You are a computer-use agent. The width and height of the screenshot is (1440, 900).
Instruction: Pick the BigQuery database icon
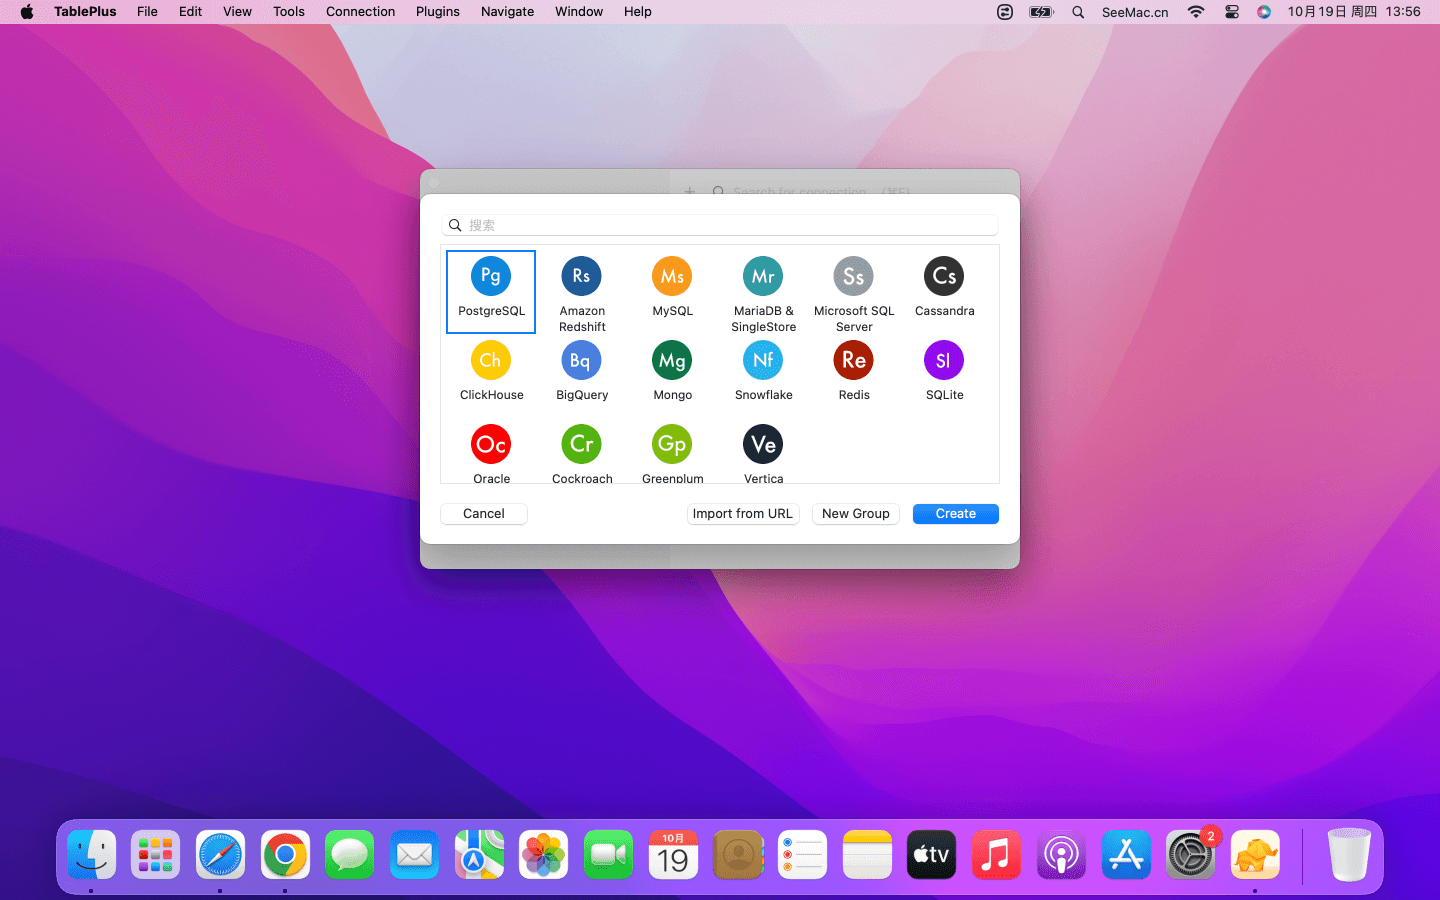(x=582, y=360)
